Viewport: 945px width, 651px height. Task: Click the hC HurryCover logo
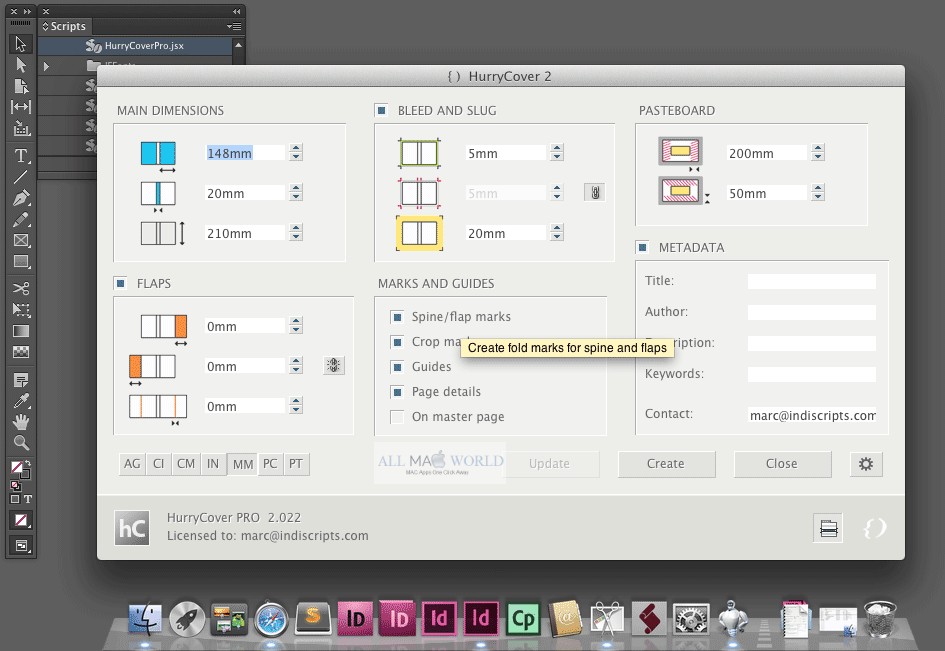pos(132,528)
